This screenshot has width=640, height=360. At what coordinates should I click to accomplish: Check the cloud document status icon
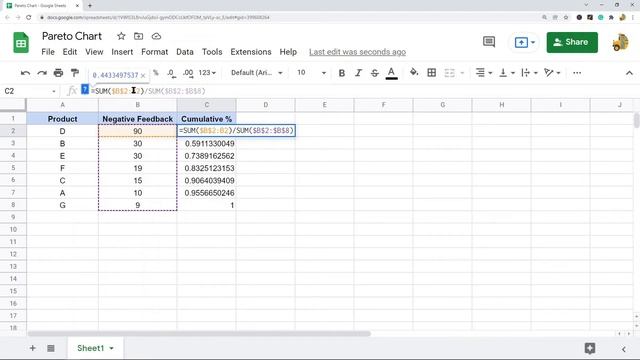pyautogui.click(x=156, y=36)
